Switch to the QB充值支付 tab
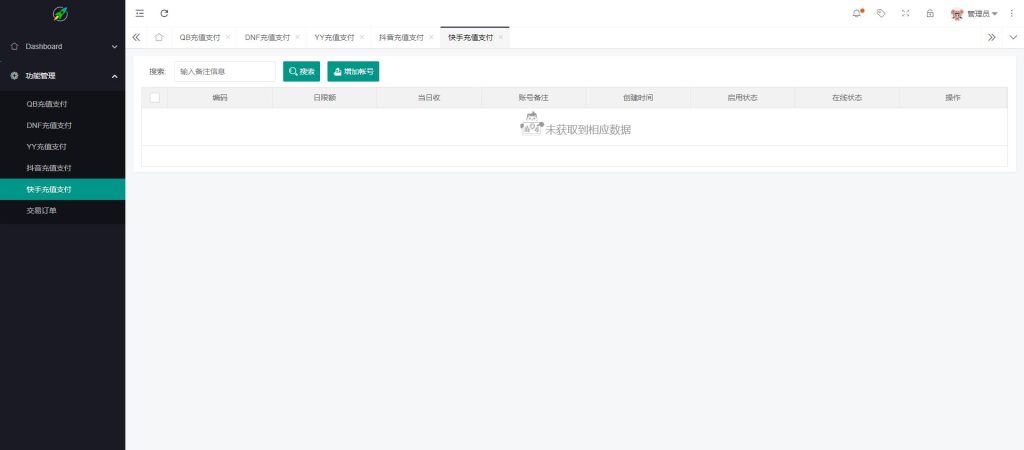 pyautogui.click(x=200, y=37)
